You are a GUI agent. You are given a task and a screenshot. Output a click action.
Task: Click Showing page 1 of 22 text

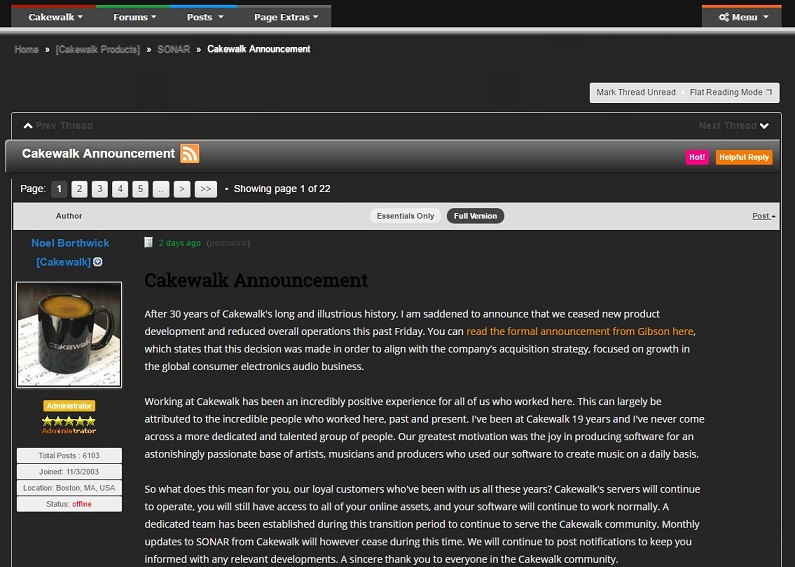(x=282, y=189)
